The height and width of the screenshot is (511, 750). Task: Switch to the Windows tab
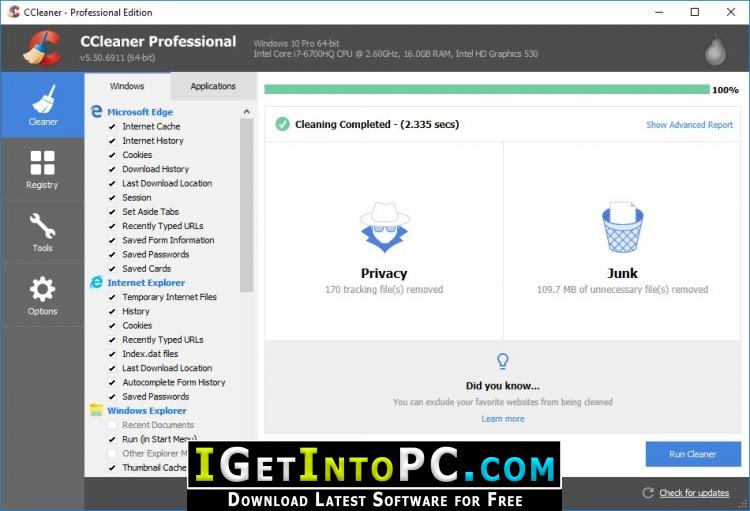pos(127,86)
